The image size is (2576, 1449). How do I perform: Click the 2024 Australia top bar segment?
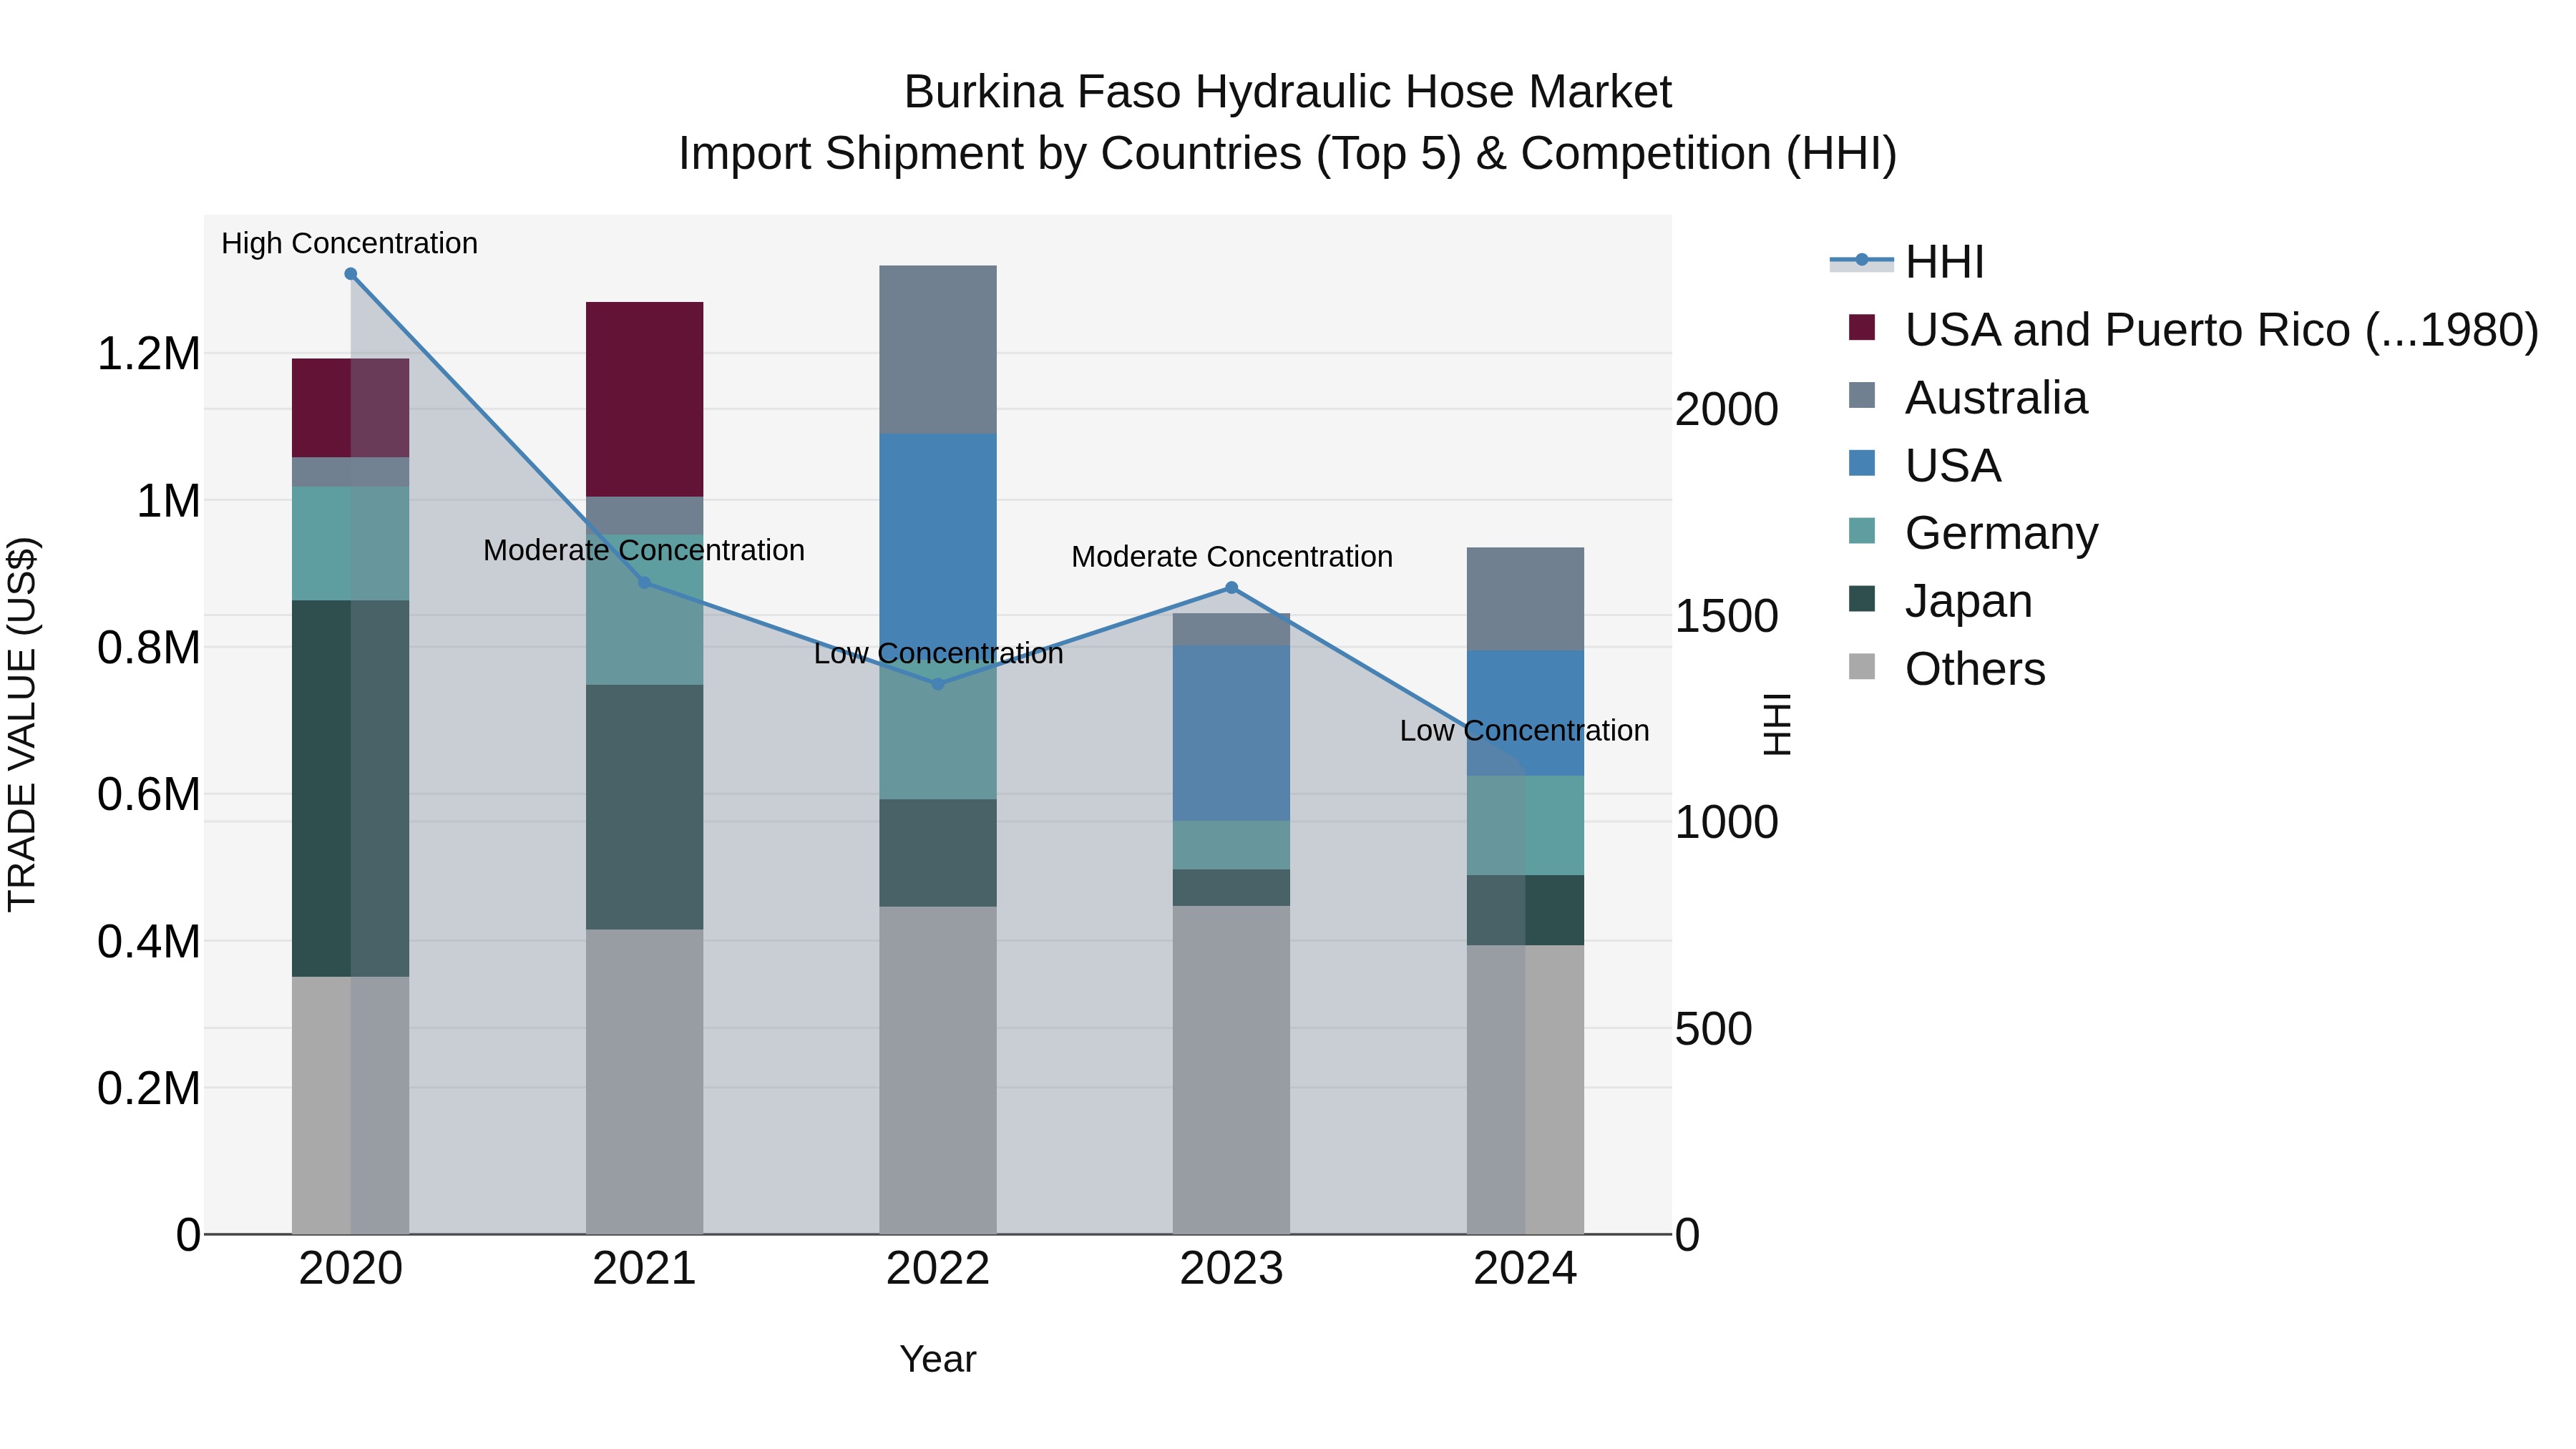(x=1525, y=599)
